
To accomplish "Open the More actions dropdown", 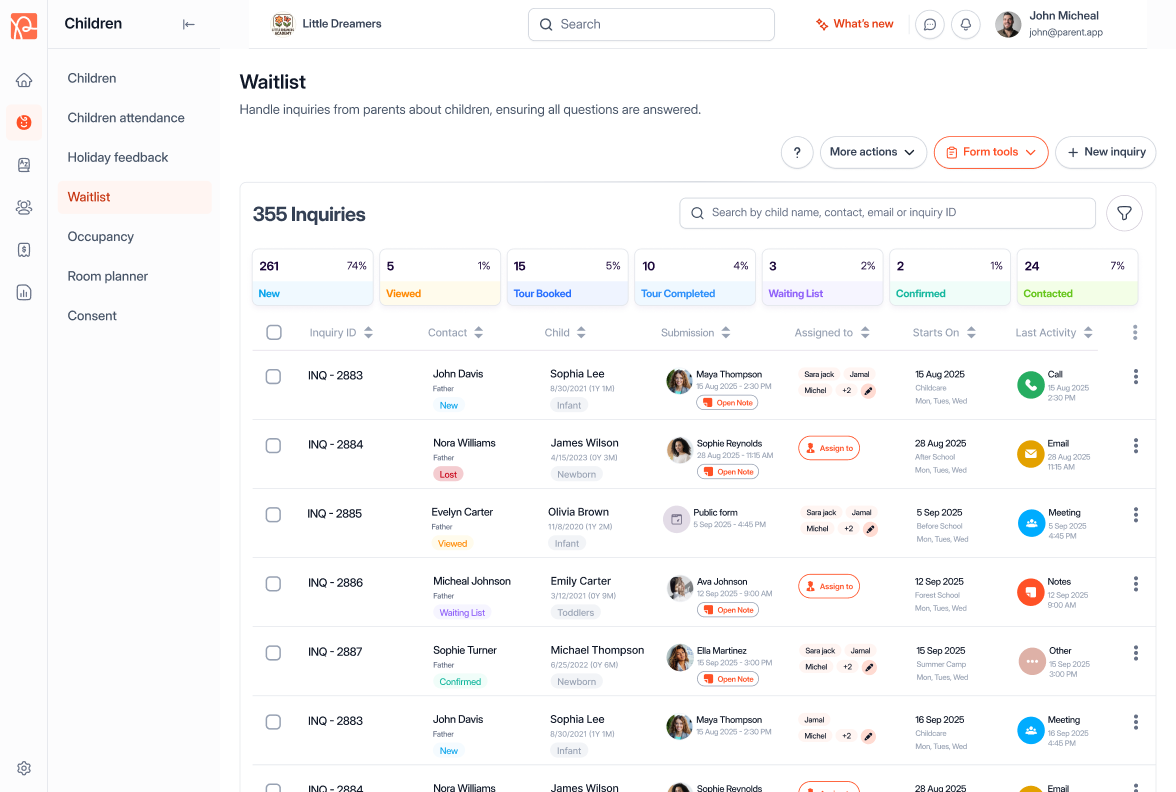I will pyautogui.click(x=871, y=152).
